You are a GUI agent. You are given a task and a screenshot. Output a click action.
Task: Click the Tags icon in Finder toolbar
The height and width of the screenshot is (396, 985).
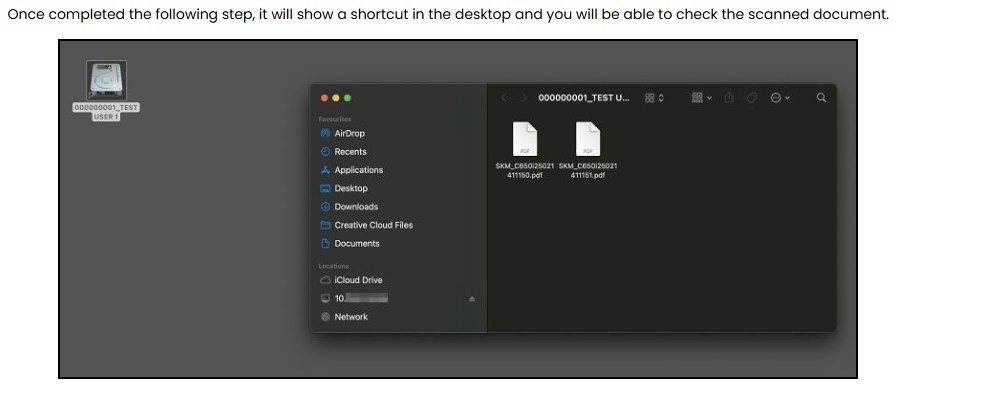(751, 97)
